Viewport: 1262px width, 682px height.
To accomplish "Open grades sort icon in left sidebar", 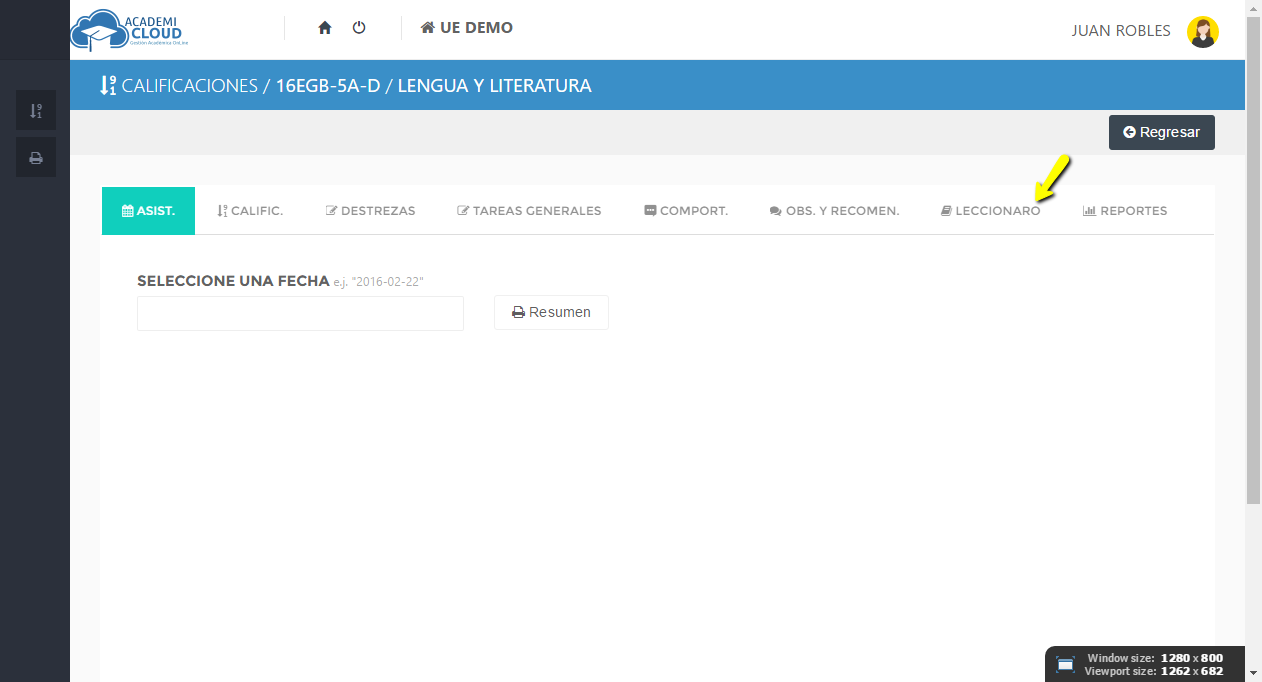I will click(36, 110).
